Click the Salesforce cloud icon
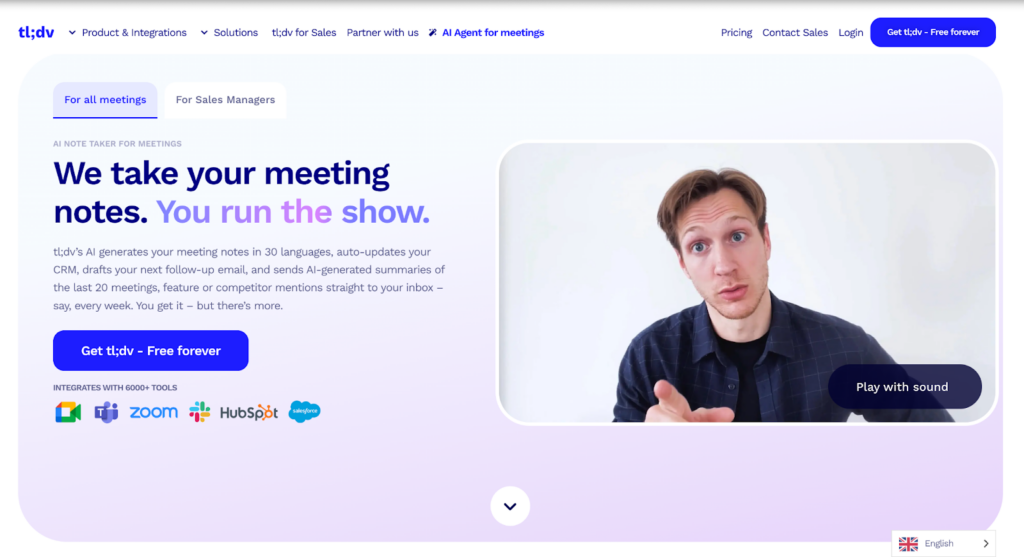Screen dimensions: 1024x557 coord(304,411)
